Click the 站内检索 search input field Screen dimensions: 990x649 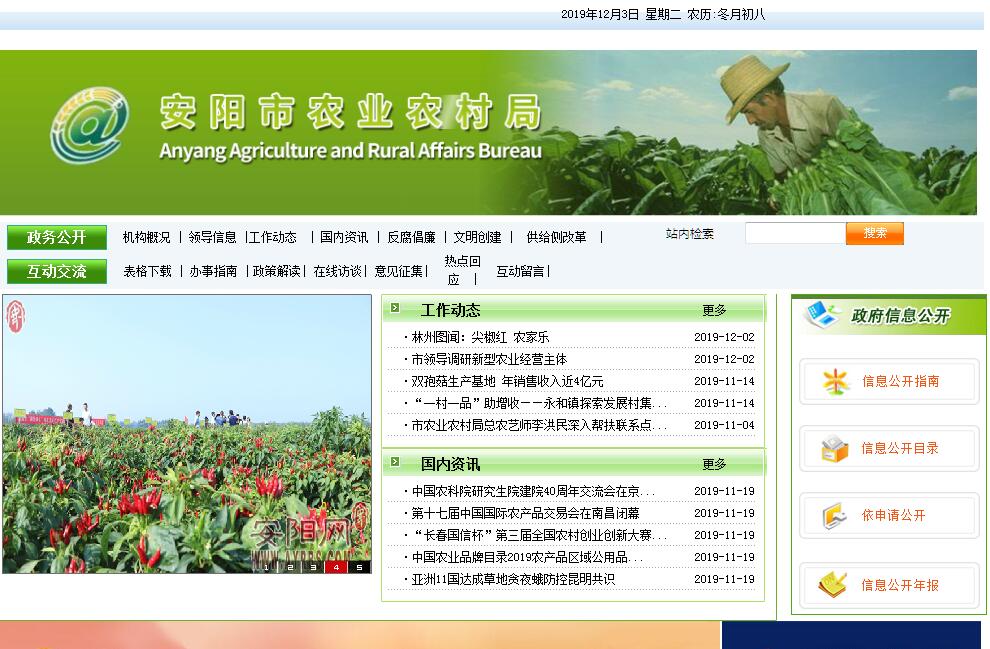pyautogui.click(x=794, y=233)
